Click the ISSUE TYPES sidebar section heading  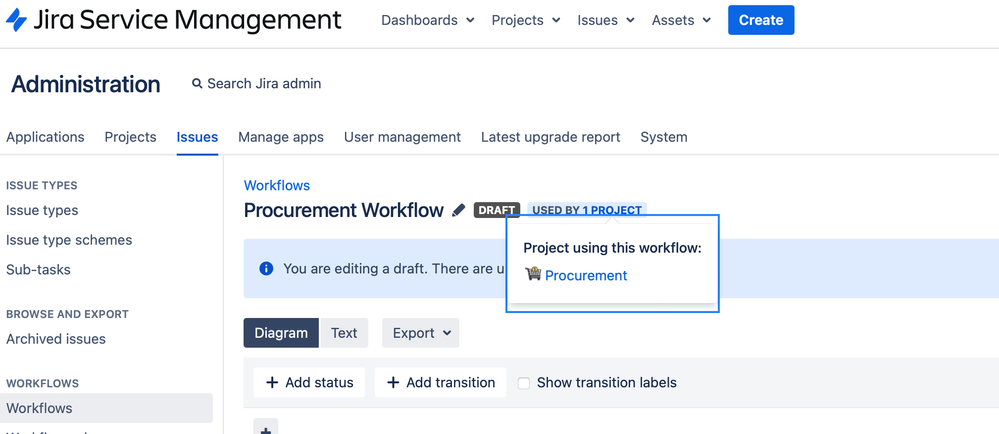point(41,185)
